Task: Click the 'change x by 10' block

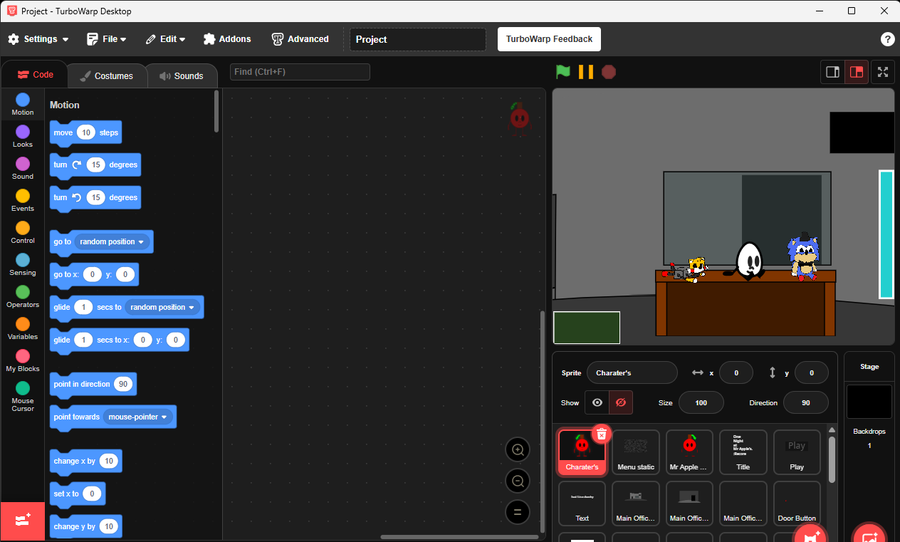Action: click(86, 461)
